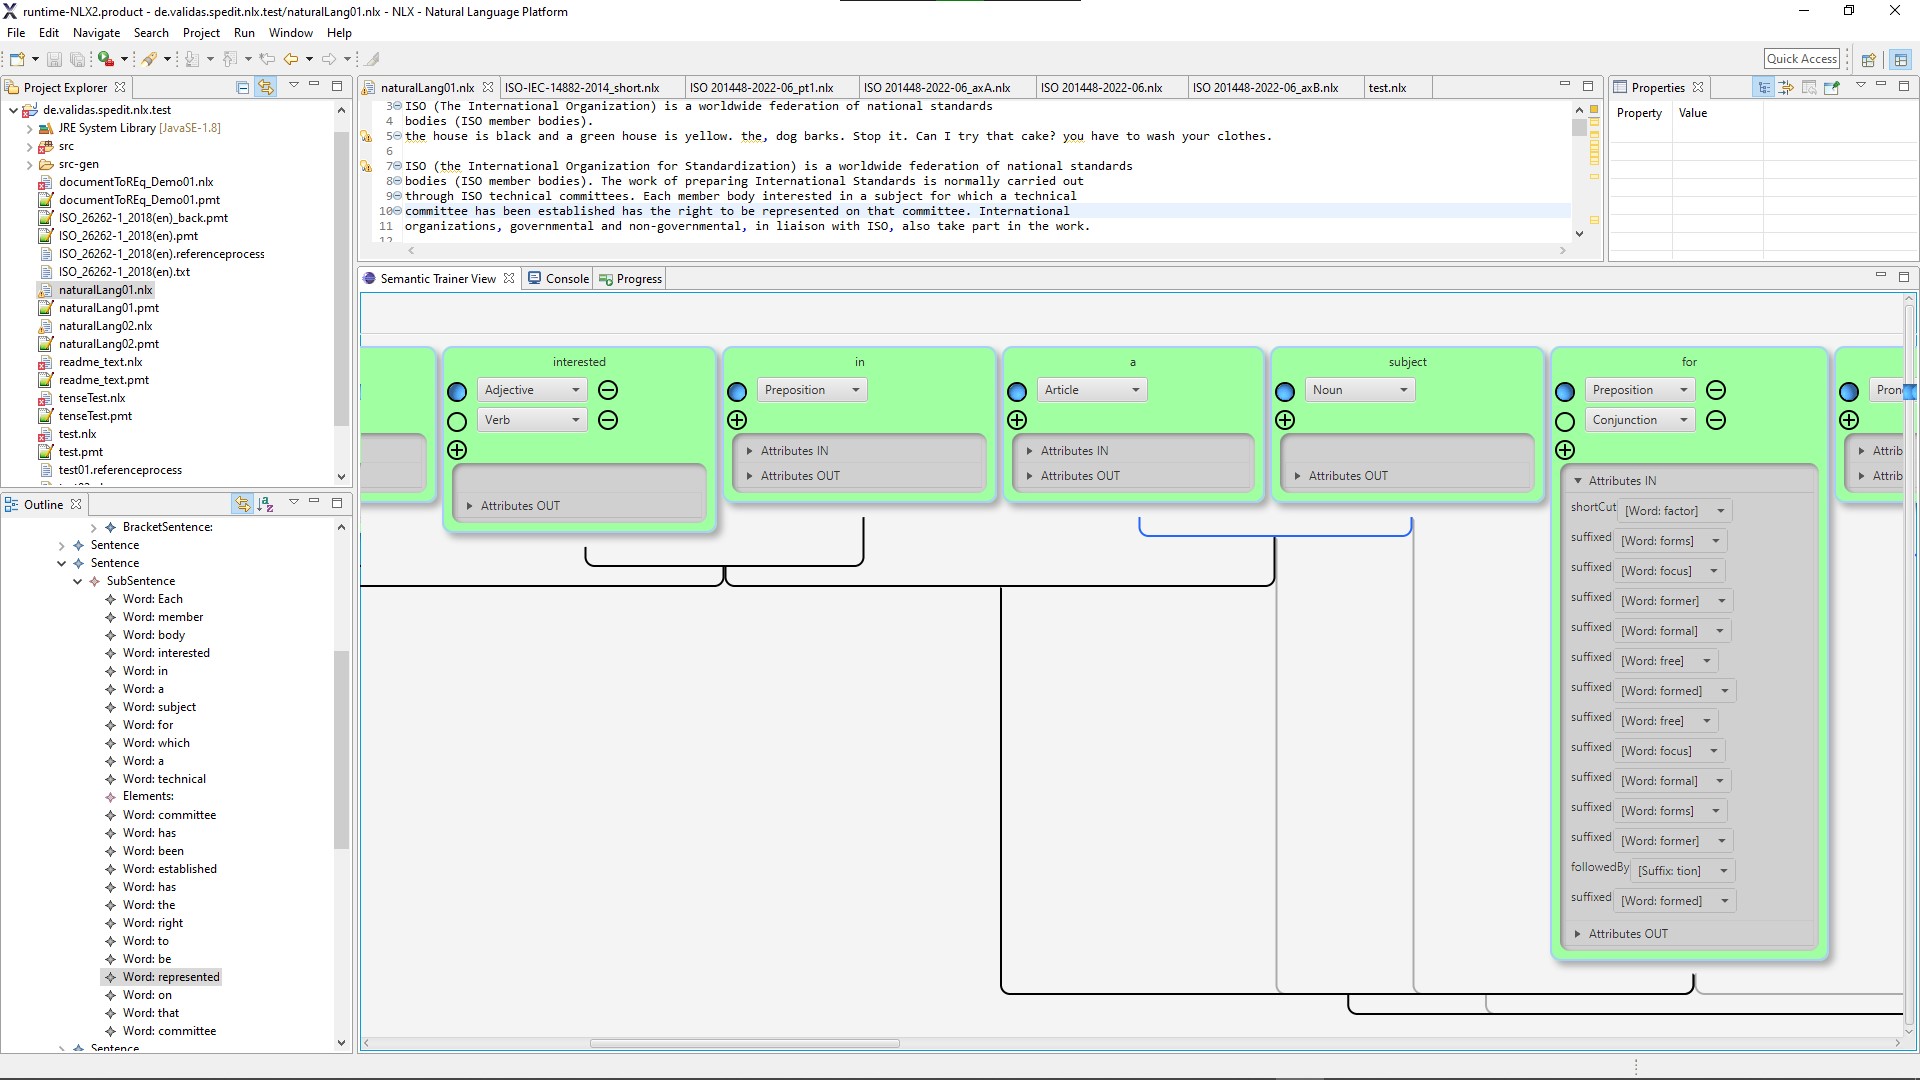Remove Conjunction row in 'for' block
The height and width of the screenshot is (1080, 1920).
coord(1716,420)
